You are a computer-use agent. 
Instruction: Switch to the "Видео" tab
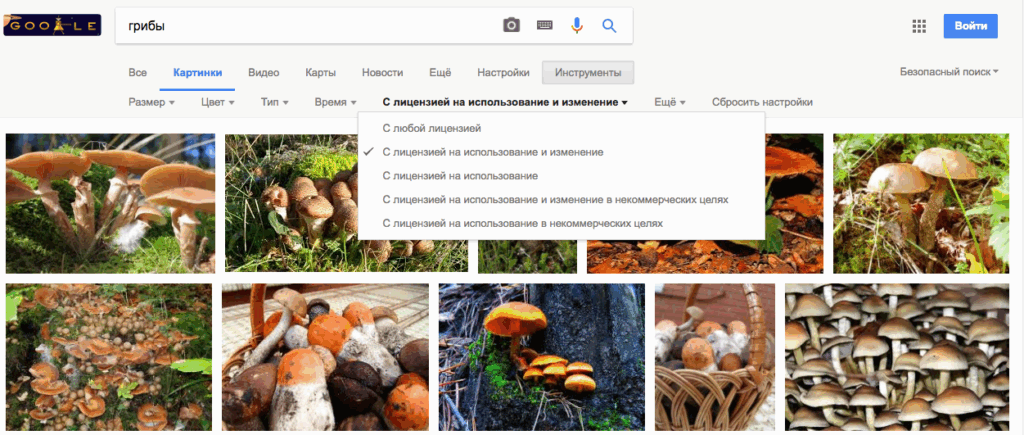click(x=263, y=73)
